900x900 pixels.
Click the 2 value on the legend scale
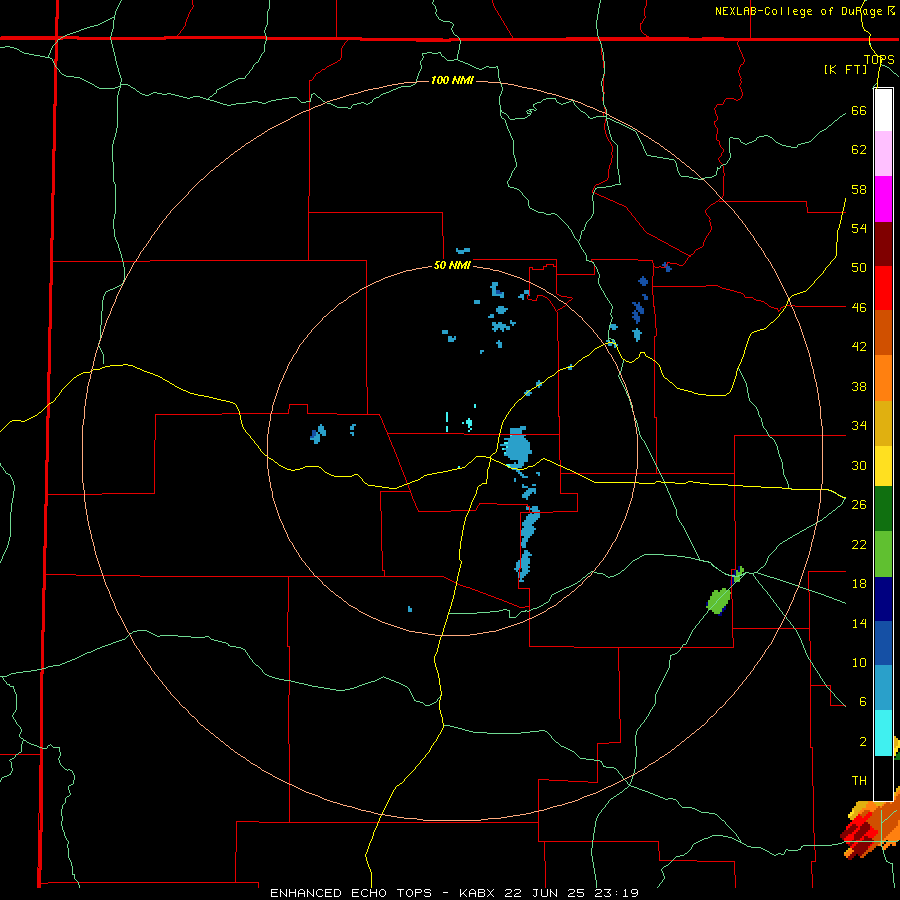click(x=863, y=742)
